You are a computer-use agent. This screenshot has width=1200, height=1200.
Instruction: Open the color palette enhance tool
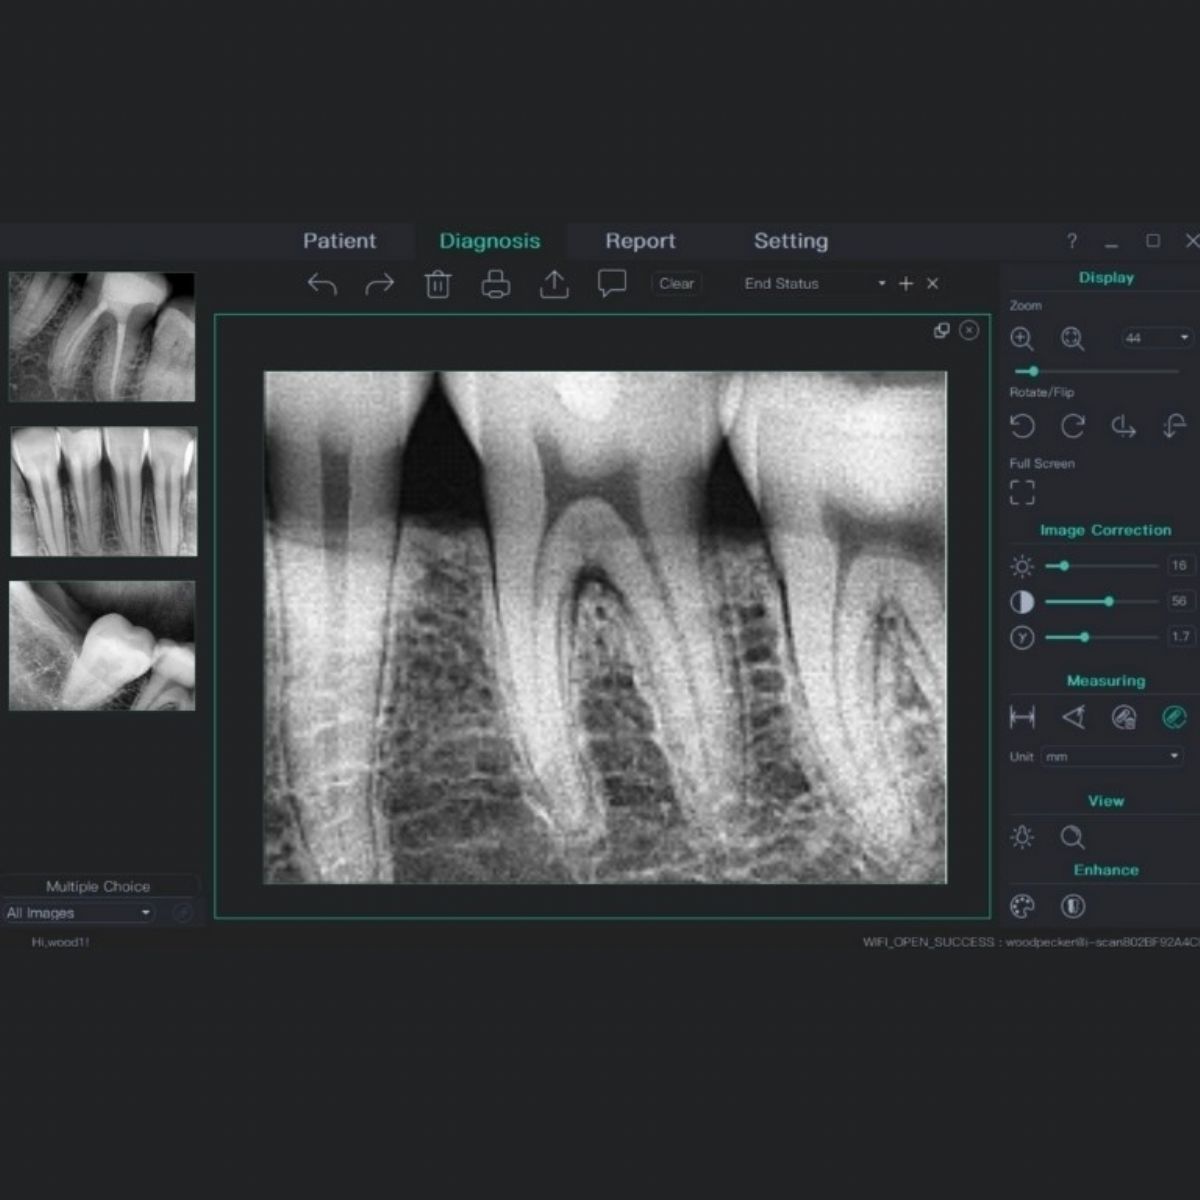[1022, 907]
